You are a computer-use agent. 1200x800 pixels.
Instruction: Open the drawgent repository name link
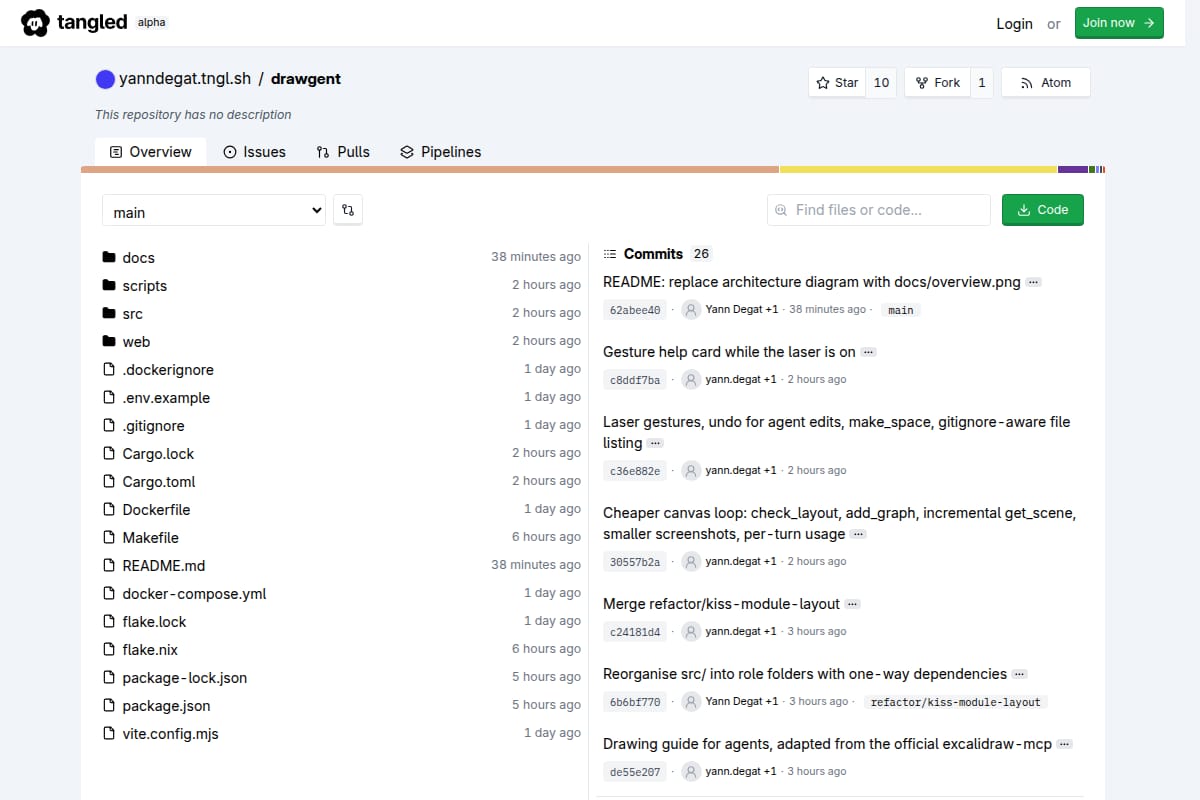[306, 79]
